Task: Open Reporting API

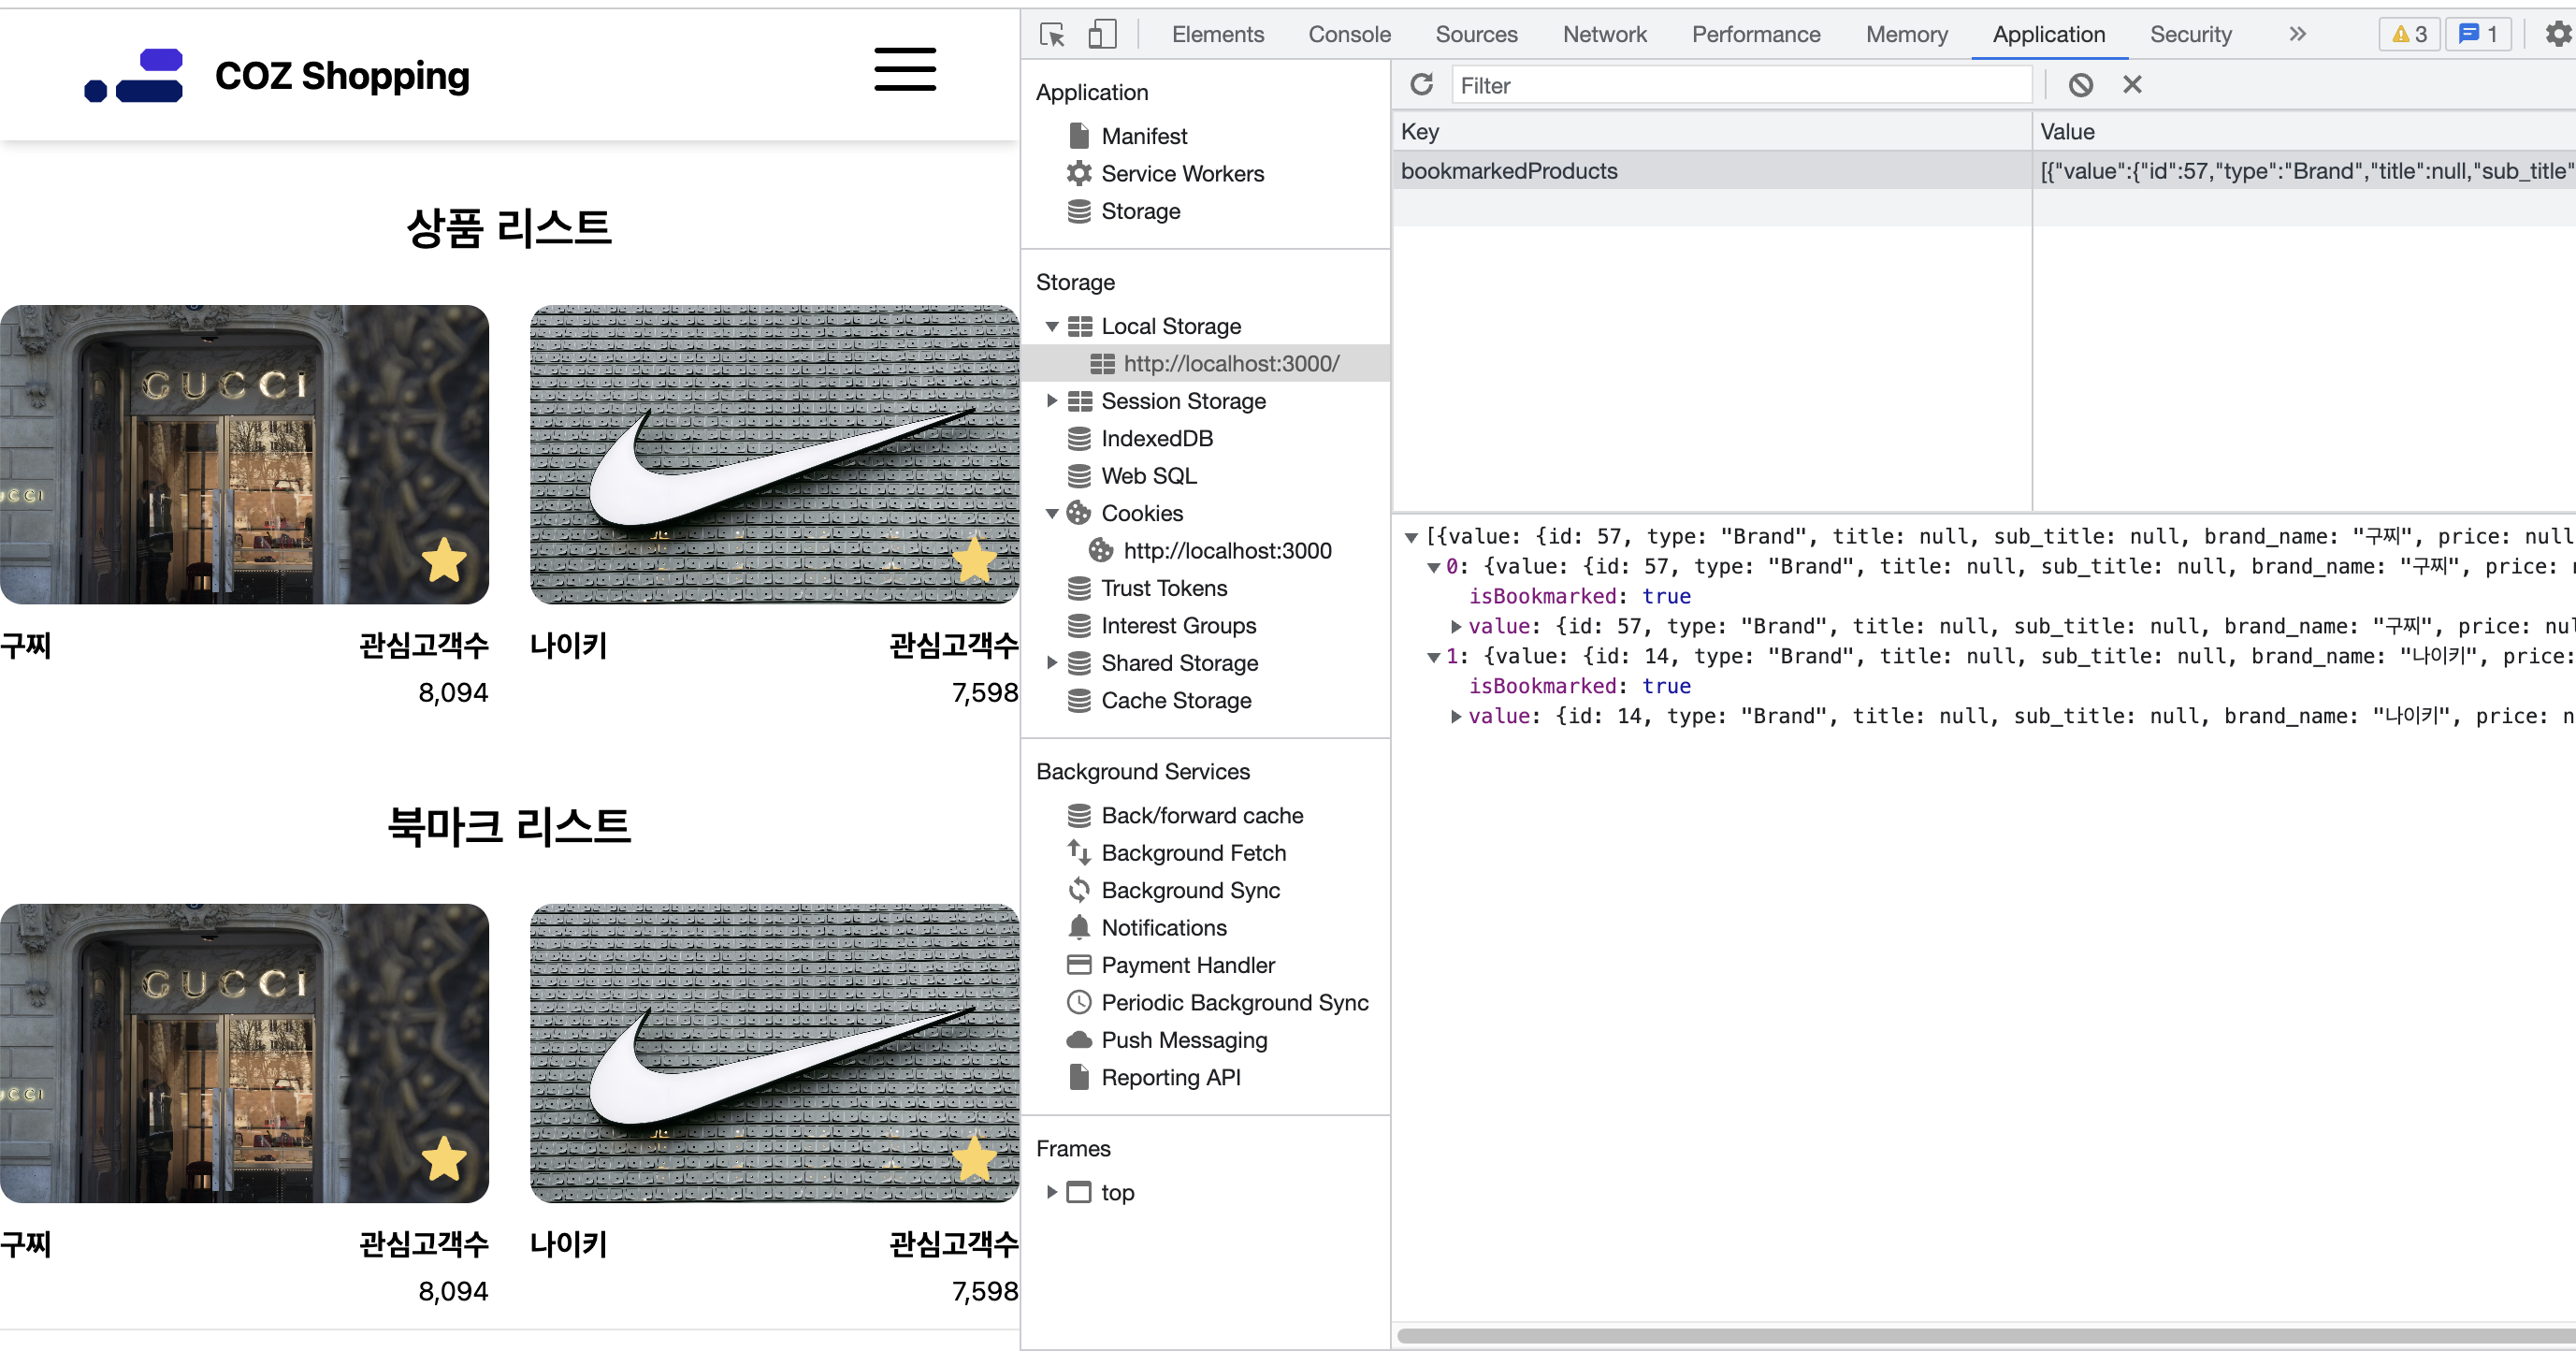Action: tap(1170, 1078)
